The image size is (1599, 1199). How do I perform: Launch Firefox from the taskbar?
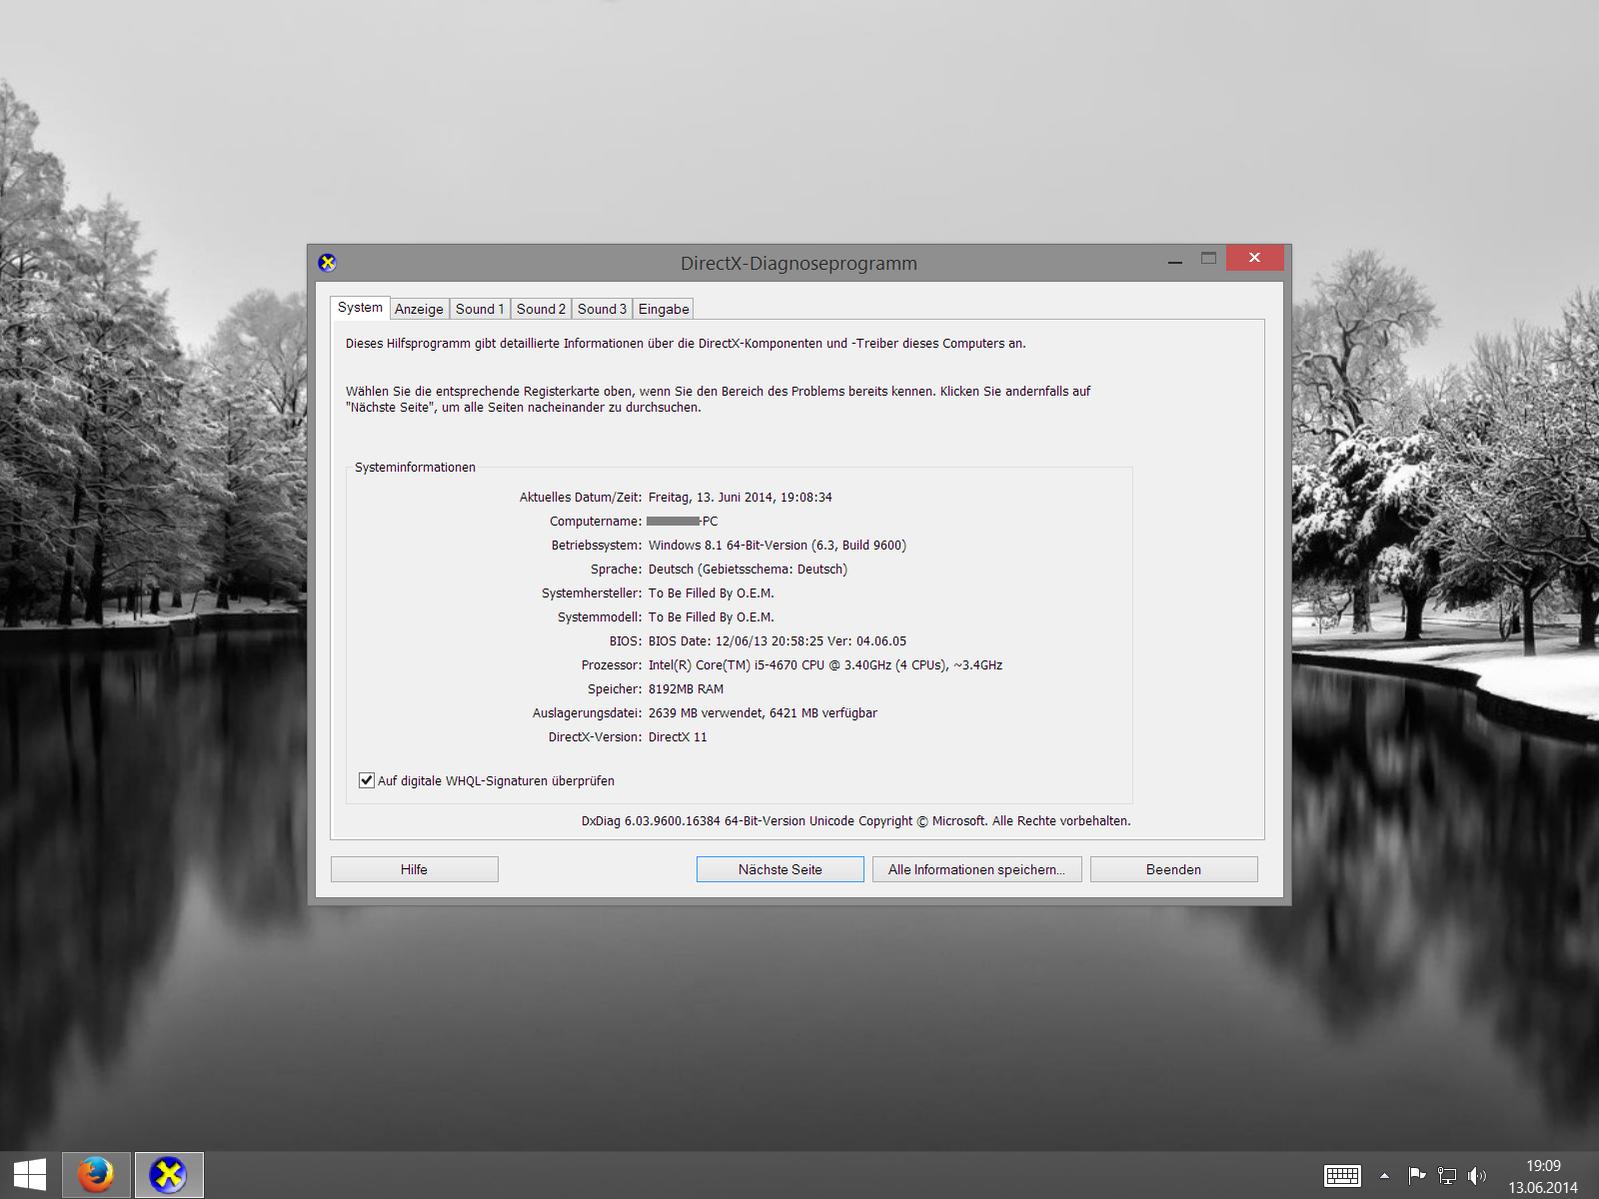(x=96, y=1175)
